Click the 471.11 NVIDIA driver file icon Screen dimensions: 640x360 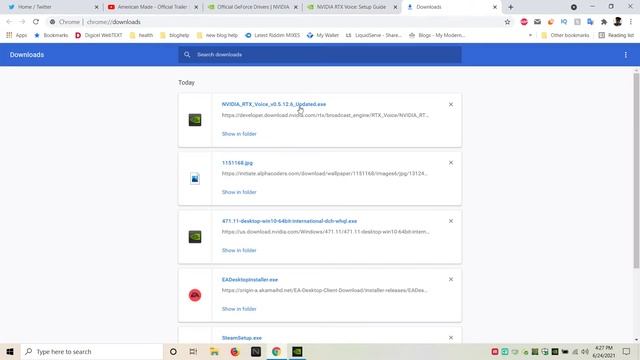(x=195, y=237)
